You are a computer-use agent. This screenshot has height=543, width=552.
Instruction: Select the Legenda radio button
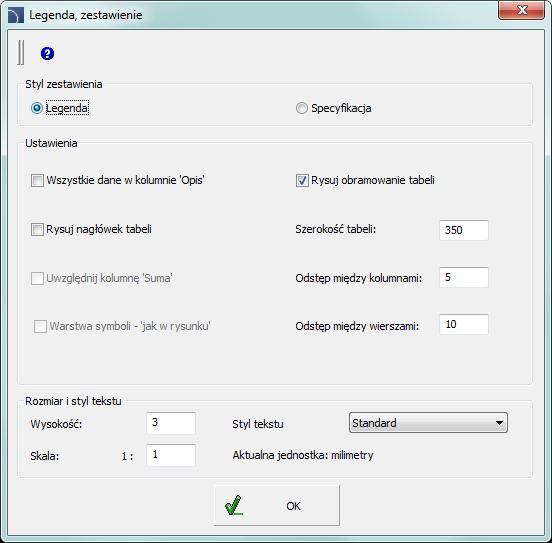point(37,108)
